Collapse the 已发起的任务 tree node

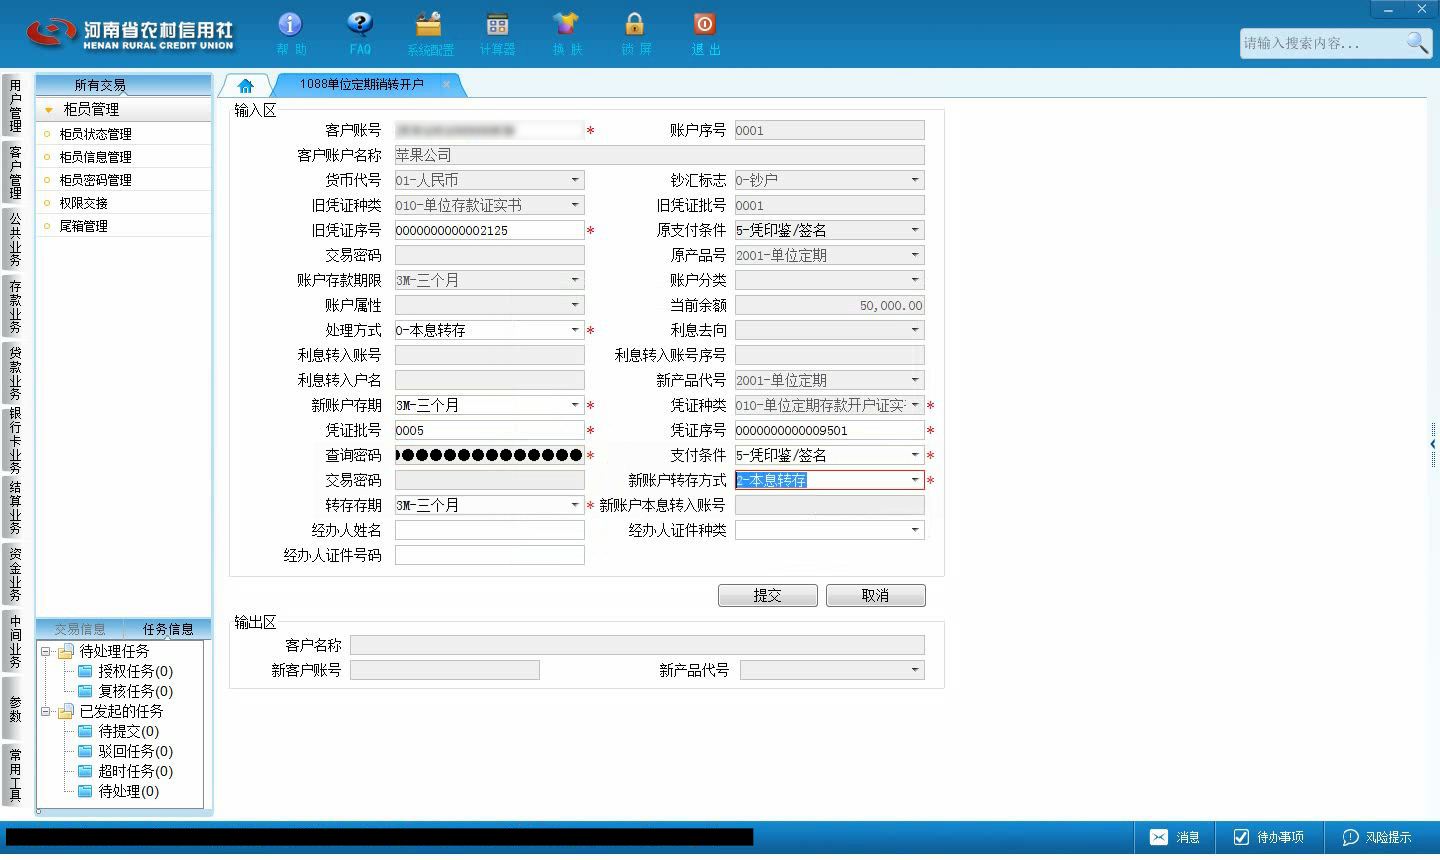coord(45,712)
